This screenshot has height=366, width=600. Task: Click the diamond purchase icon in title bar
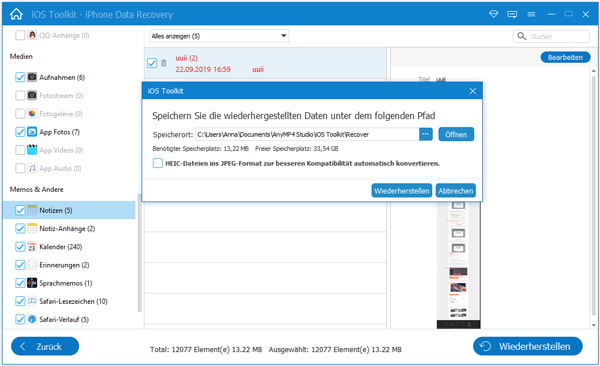tap(494, 14)
